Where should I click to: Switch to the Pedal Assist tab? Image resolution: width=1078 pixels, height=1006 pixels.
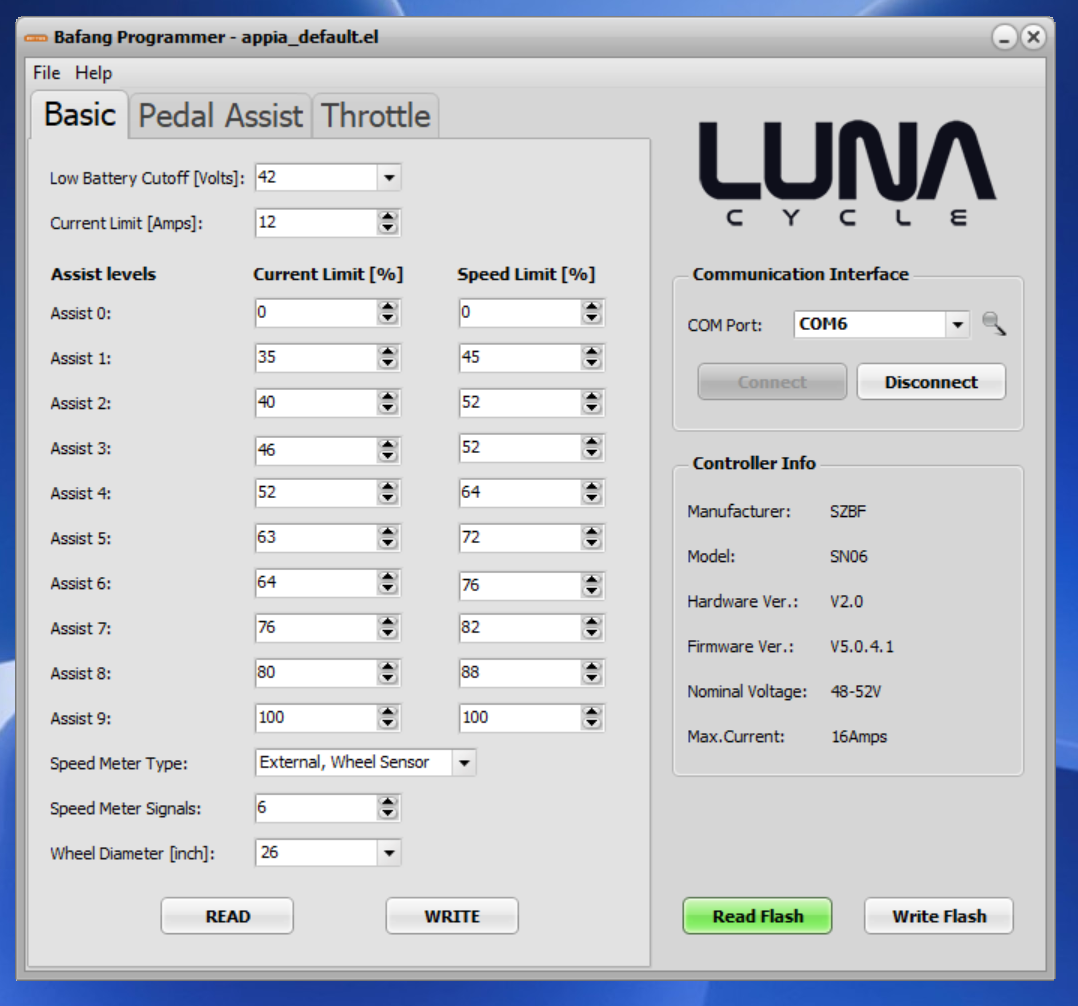point(220,116)
